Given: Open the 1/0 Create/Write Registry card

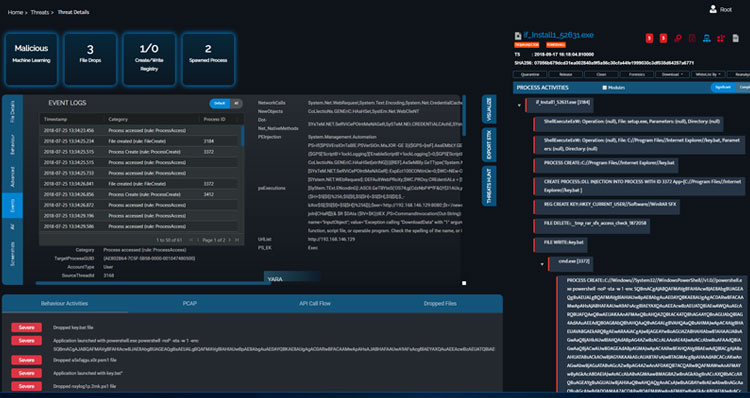Looking at the screenshot, I should 149,59.
